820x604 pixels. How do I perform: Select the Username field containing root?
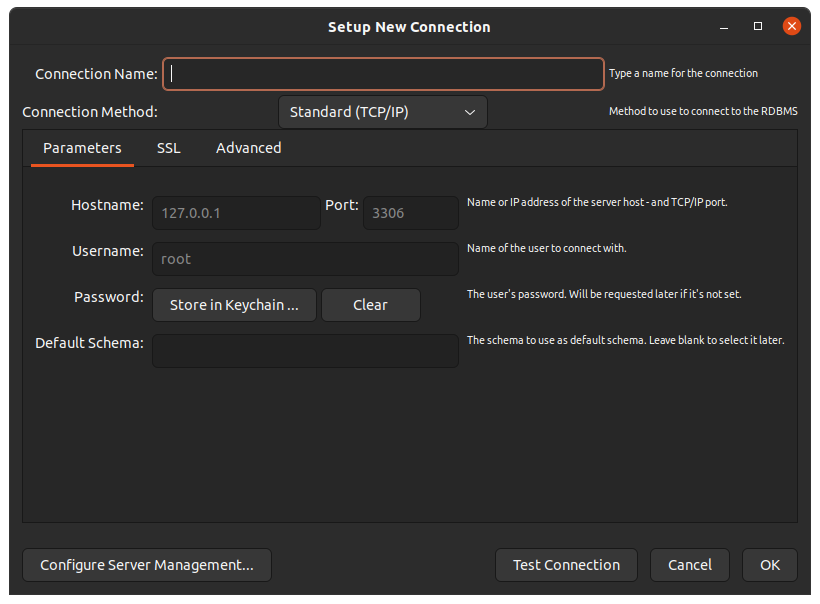coord(305,259)
